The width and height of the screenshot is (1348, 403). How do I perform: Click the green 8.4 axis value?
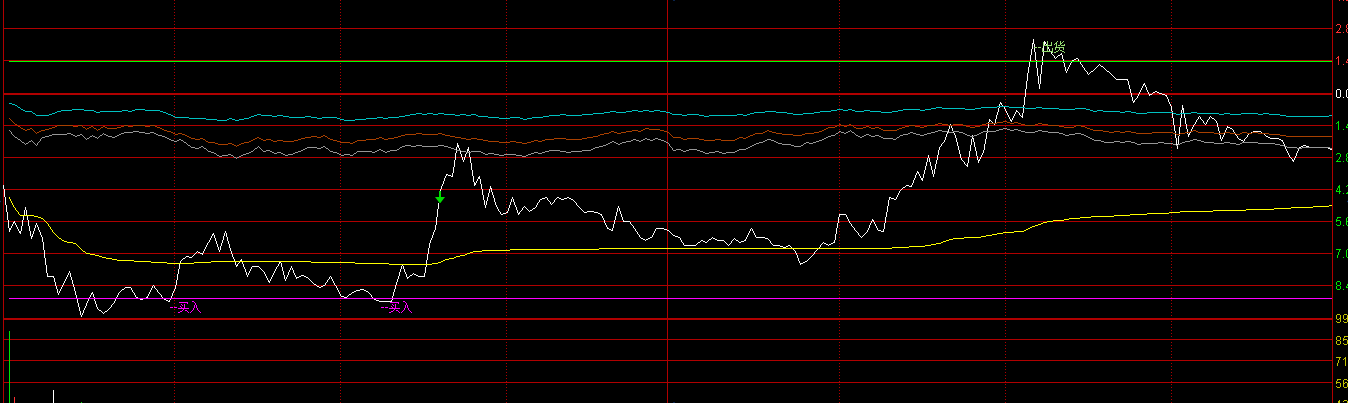[x=1341, y=286]
